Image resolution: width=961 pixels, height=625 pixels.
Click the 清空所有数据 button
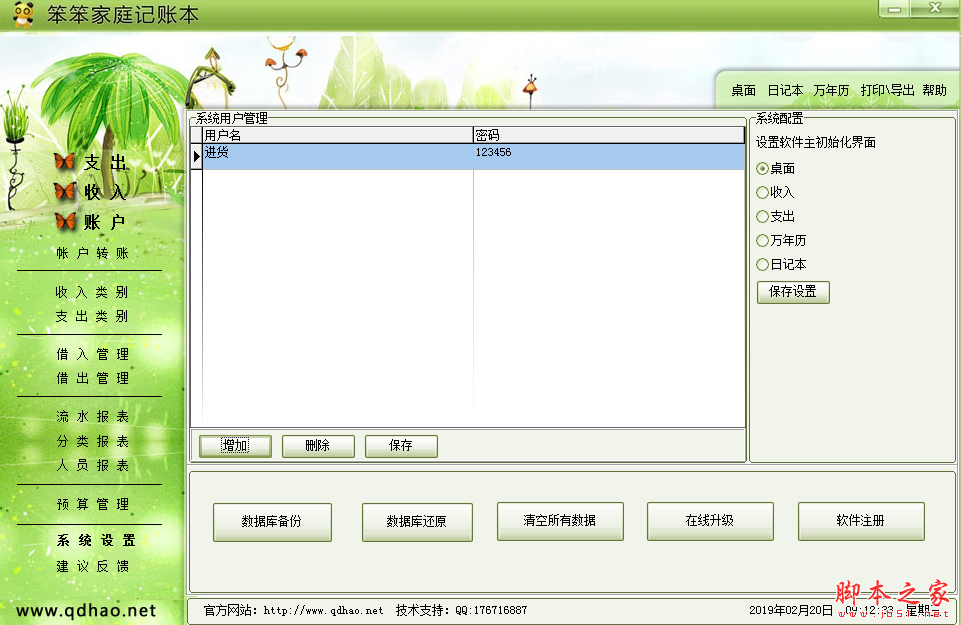click(559, 521)
